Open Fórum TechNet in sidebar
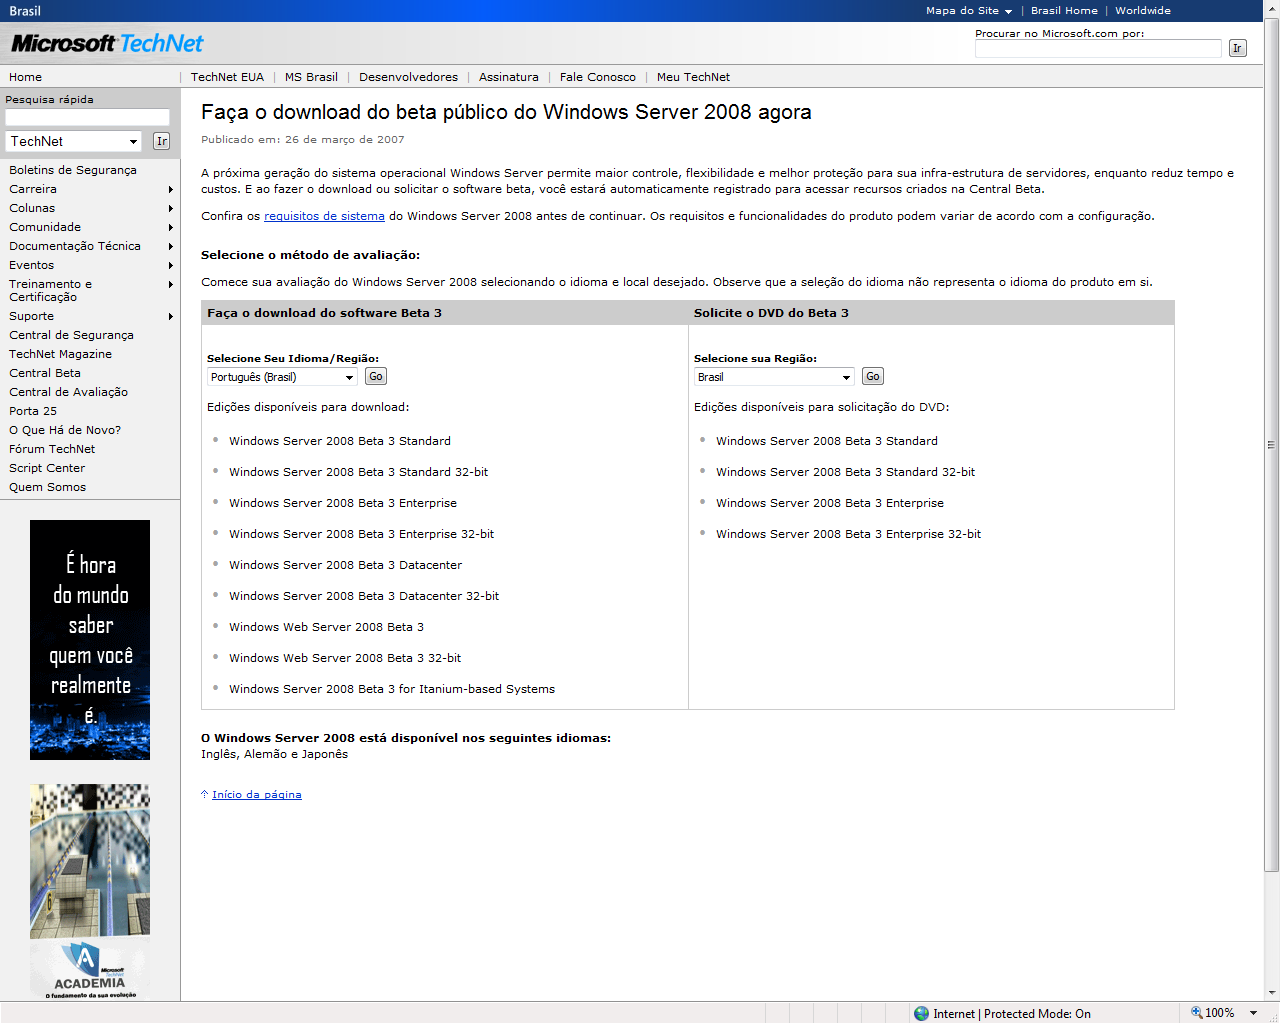Viewport: 1280px width, 1024px height. click(52, 449)
